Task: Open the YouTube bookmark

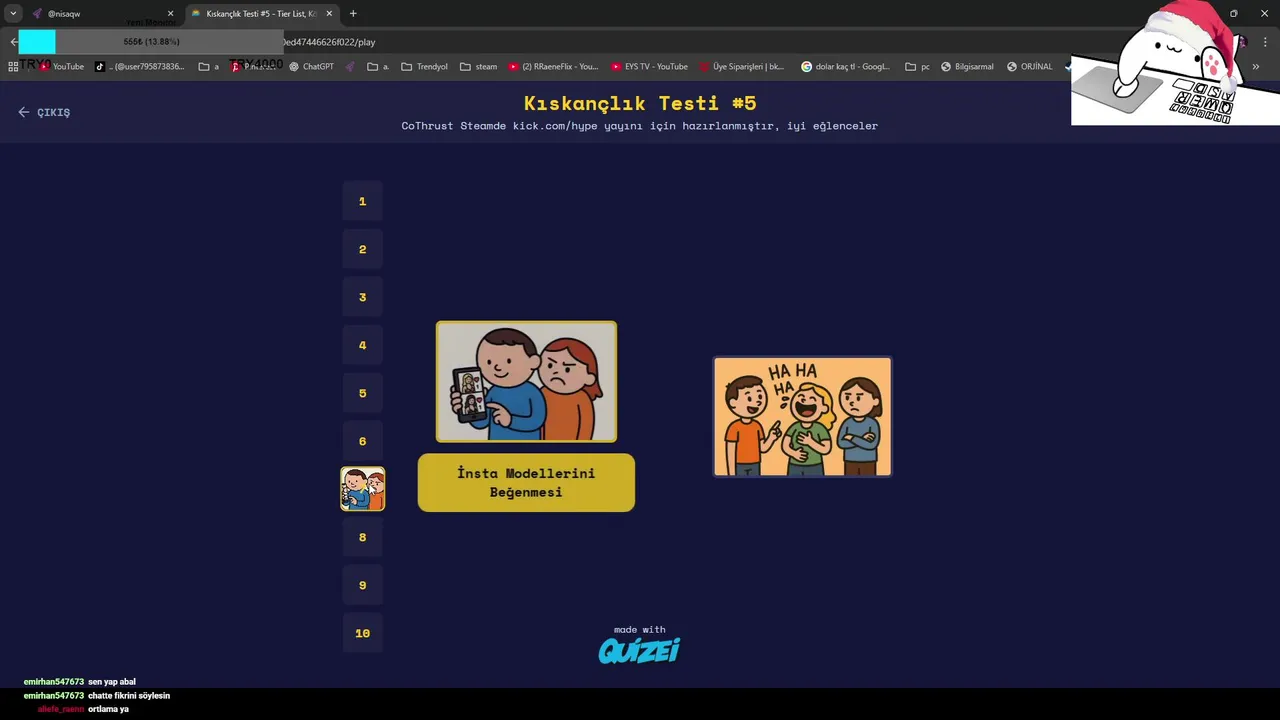Action: [62, 67]
